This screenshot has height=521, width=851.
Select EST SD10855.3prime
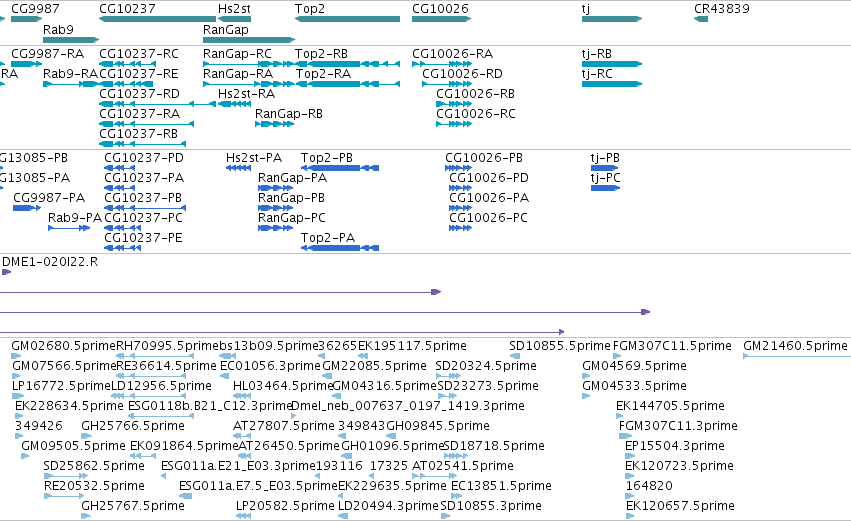446,517
